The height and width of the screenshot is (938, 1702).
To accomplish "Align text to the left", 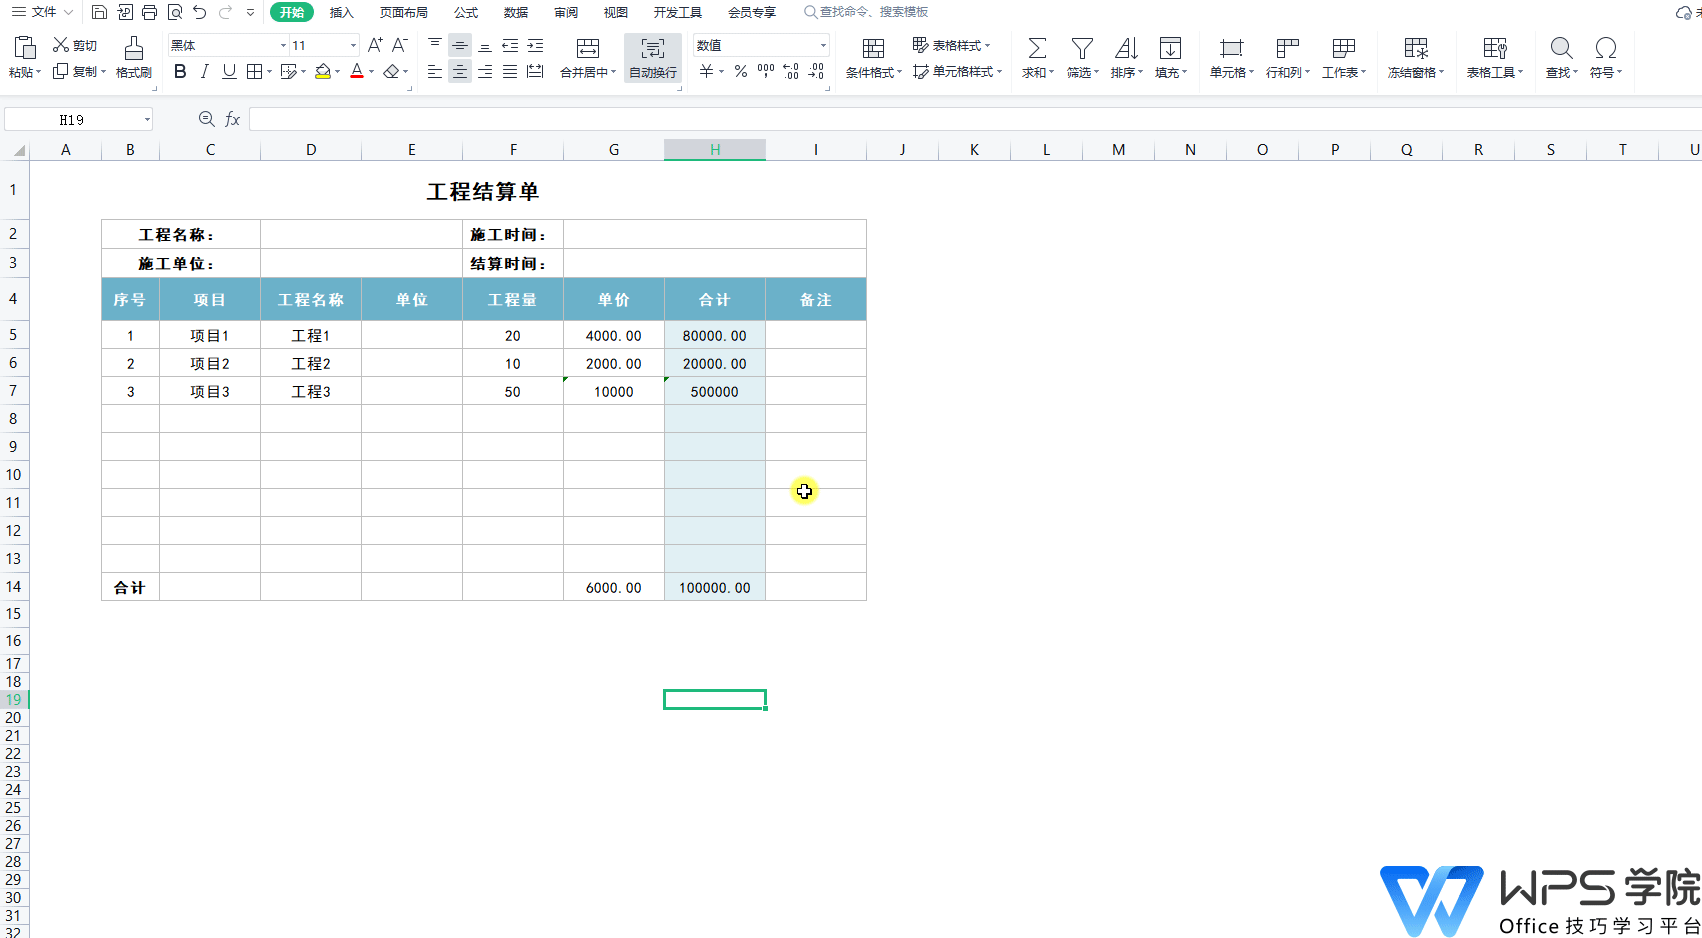I will pos(435,71).
